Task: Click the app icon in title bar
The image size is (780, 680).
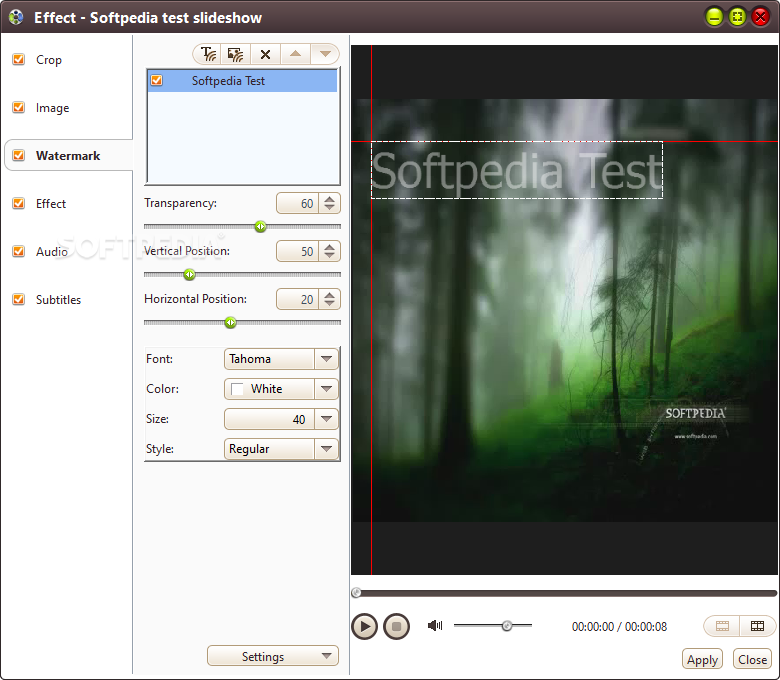Action: click(16, 17)
